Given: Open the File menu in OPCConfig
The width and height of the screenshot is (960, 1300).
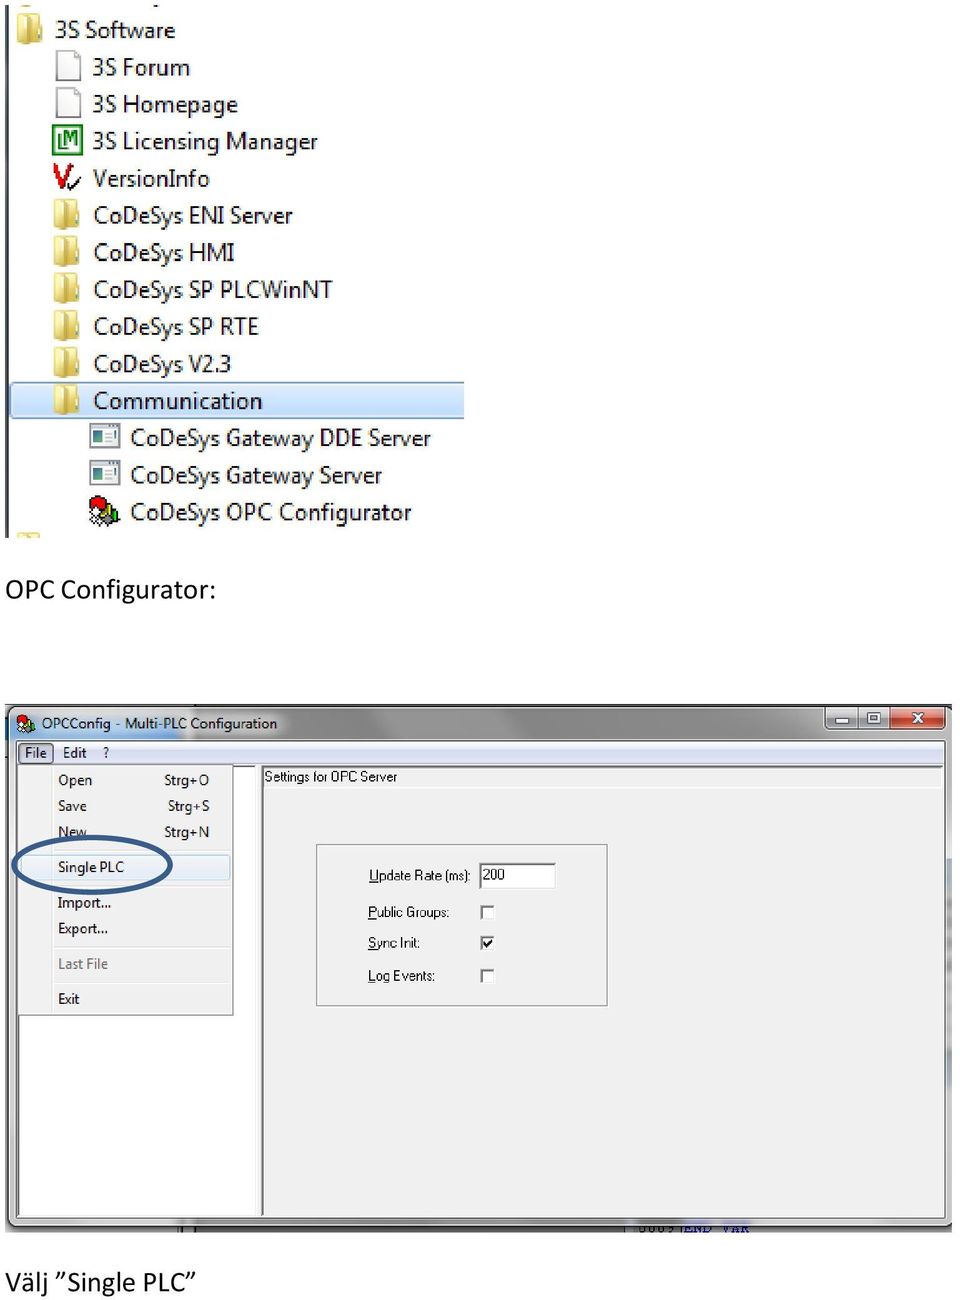Looking at the screenshot, I should click(36, 753).
